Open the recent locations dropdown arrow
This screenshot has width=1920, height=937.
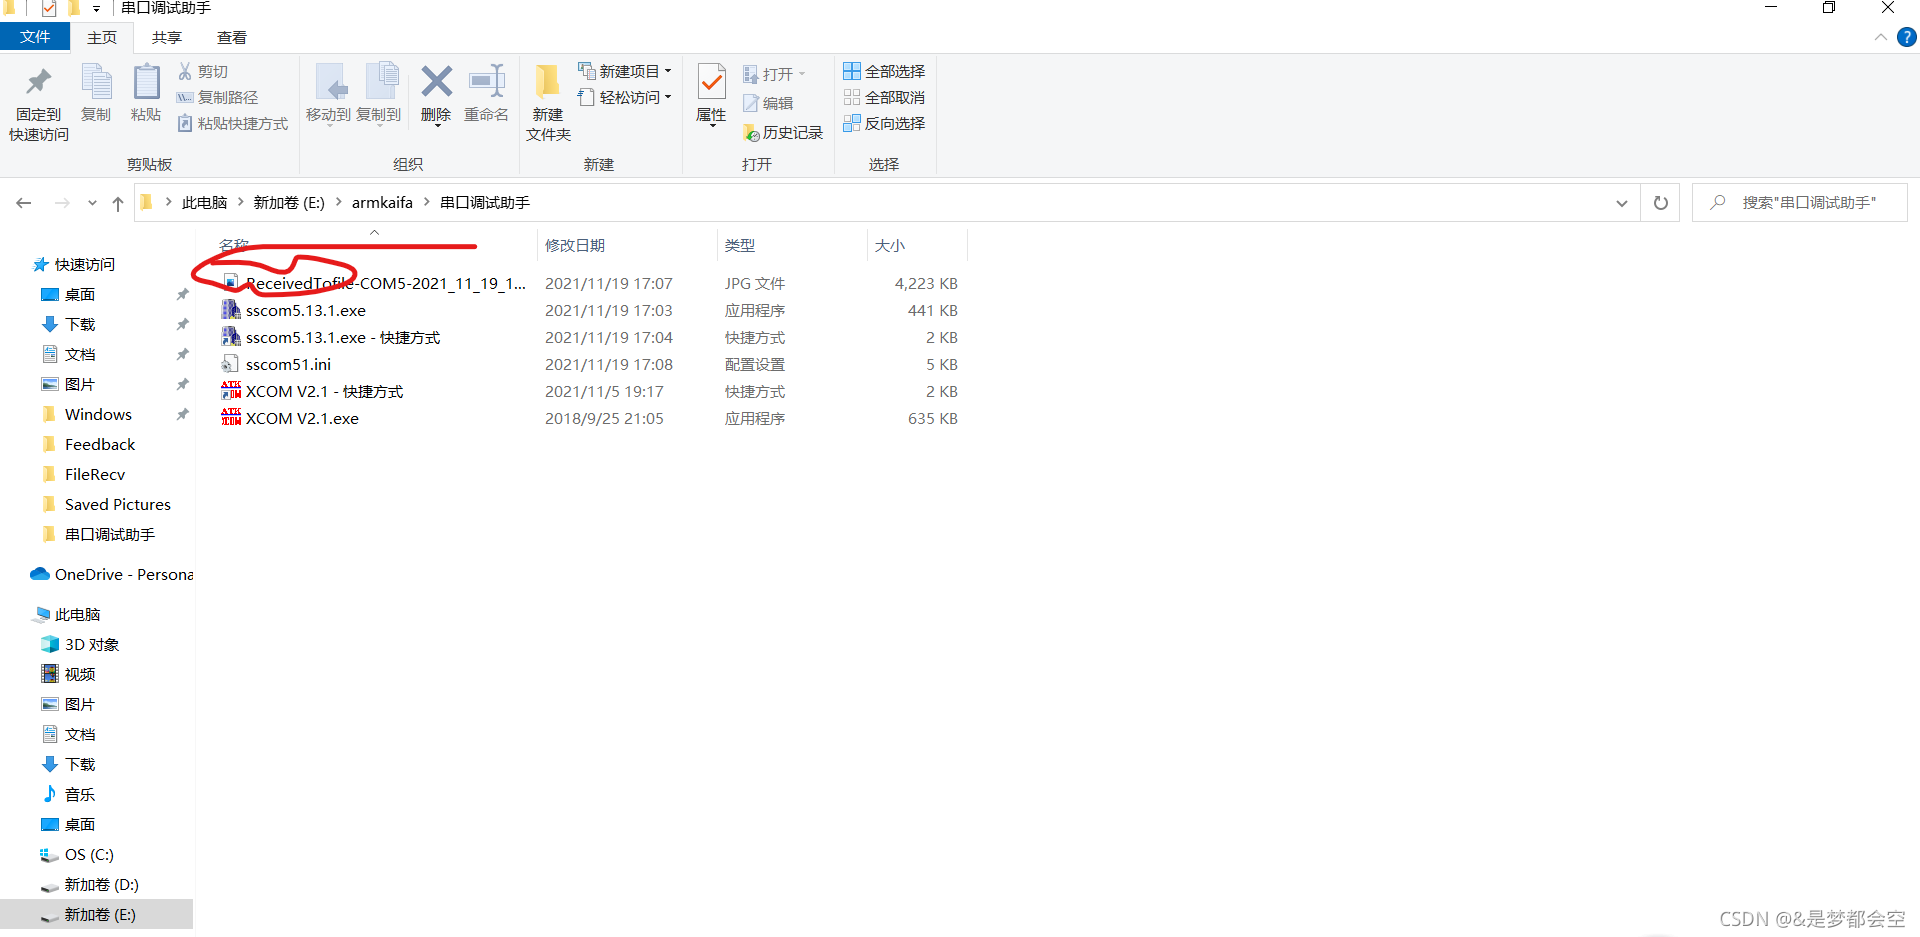(x=92, y=203)
